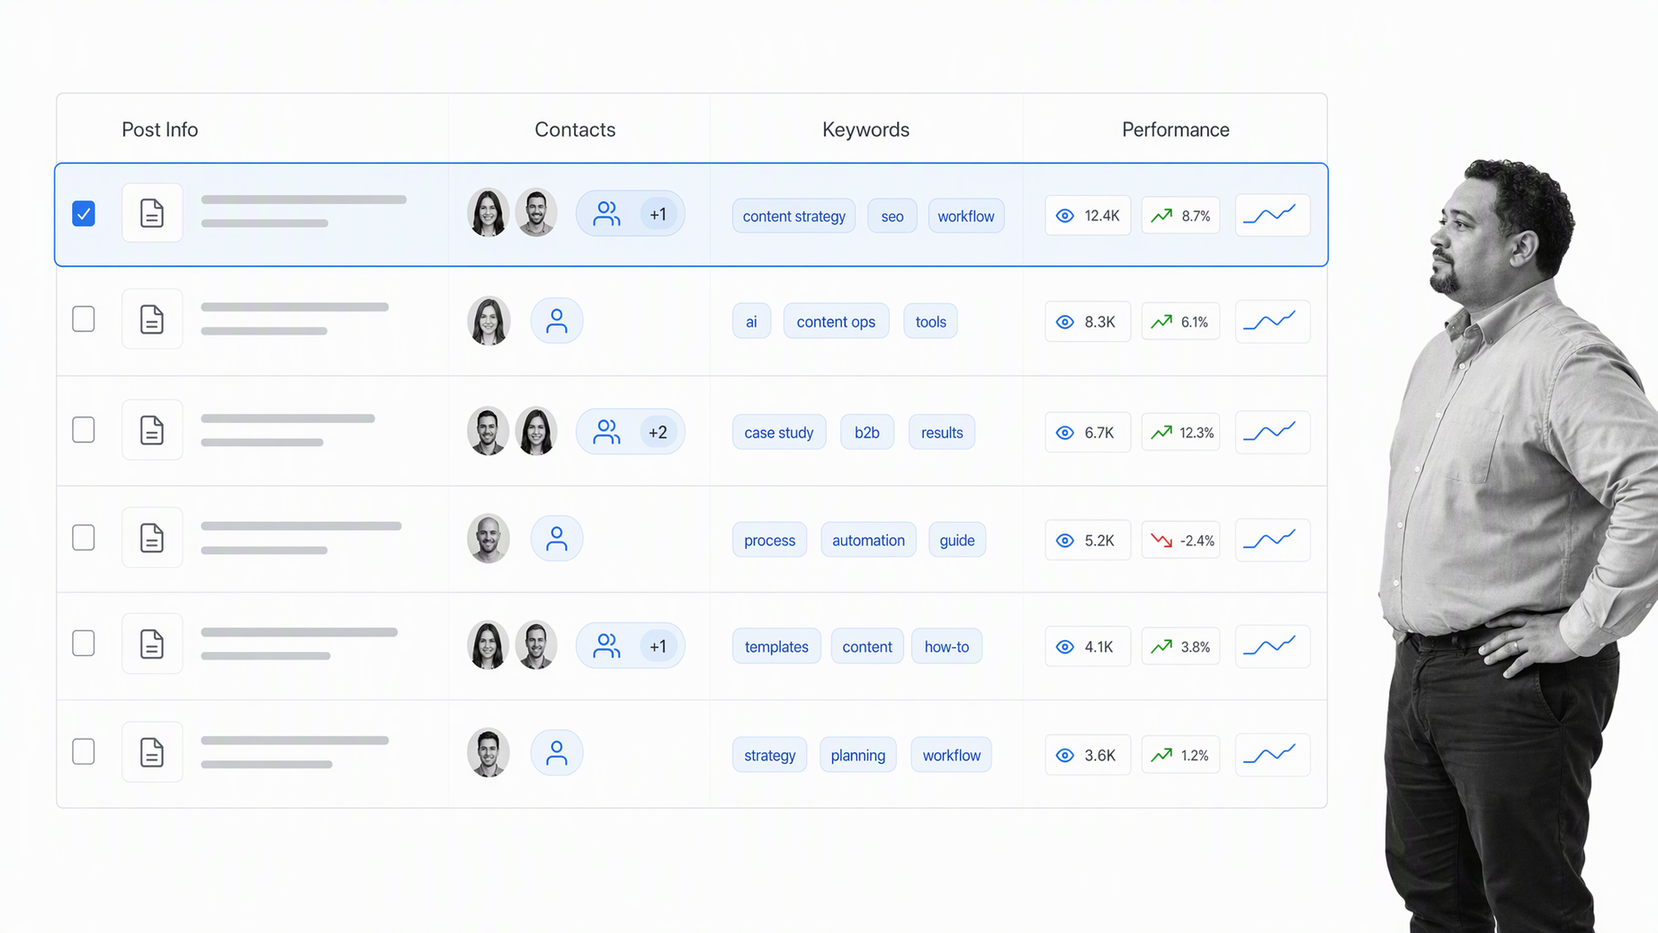Click the 'content strategy' keyword tag
1658x933 pixels.
(794, 216)
